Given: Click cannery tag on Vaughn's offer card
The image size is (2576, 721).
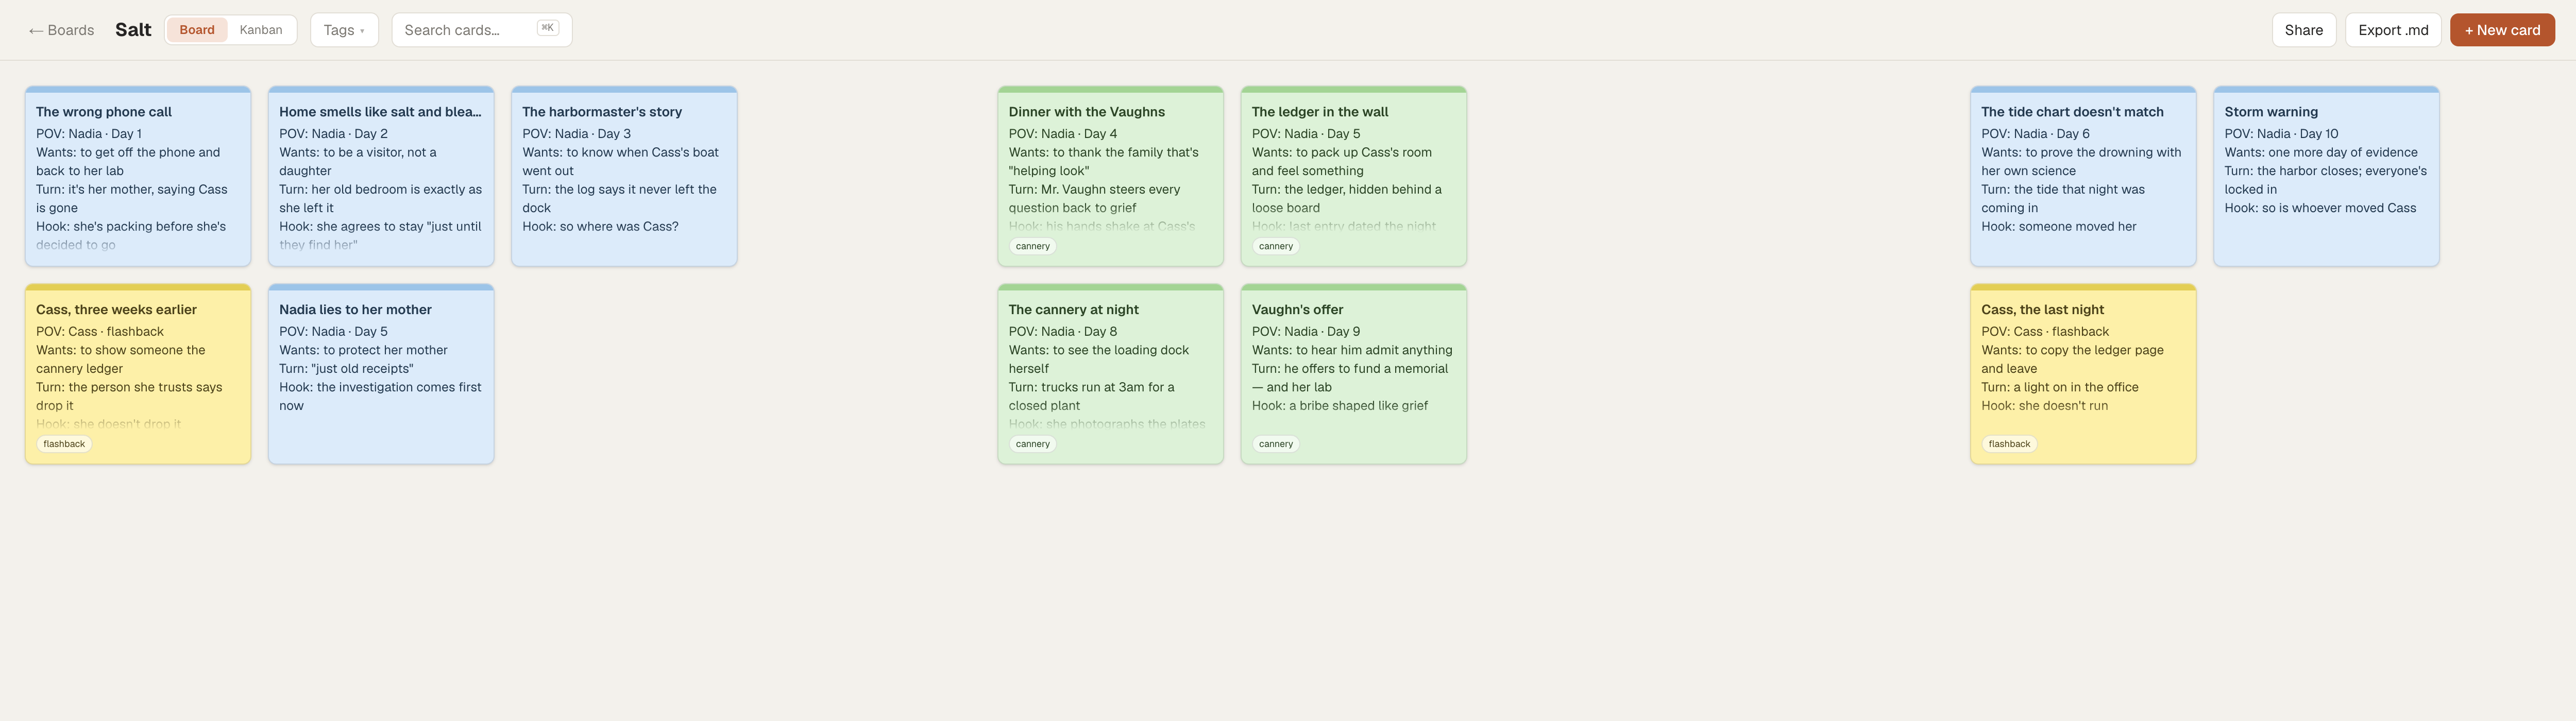Looking at the screenshot, I should tap(1276, 444).
